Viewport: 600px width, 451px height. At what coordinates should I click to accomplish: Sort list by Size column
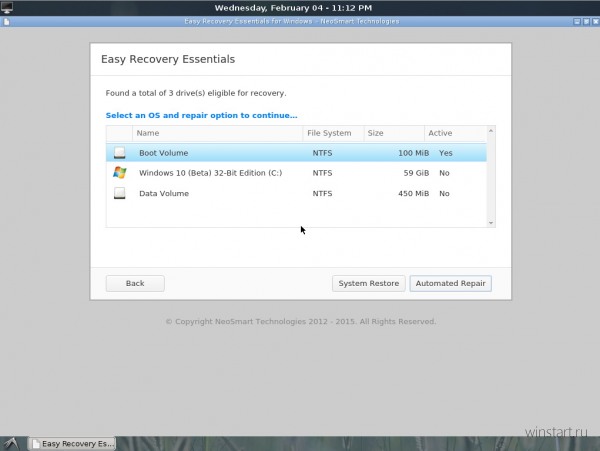394,133
